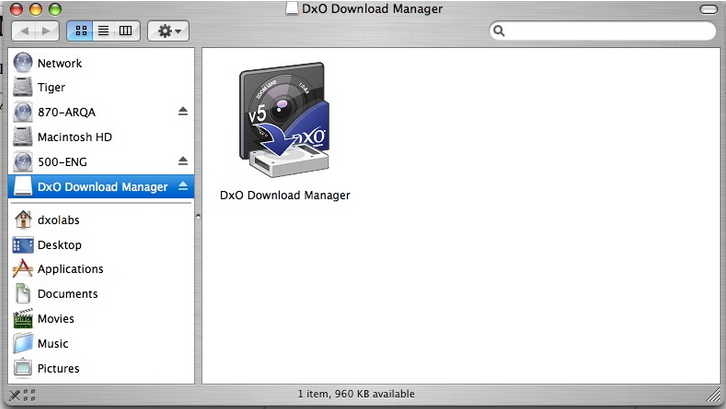Open the Movies folder
The image size is (726, 409).
pos(55,319)
